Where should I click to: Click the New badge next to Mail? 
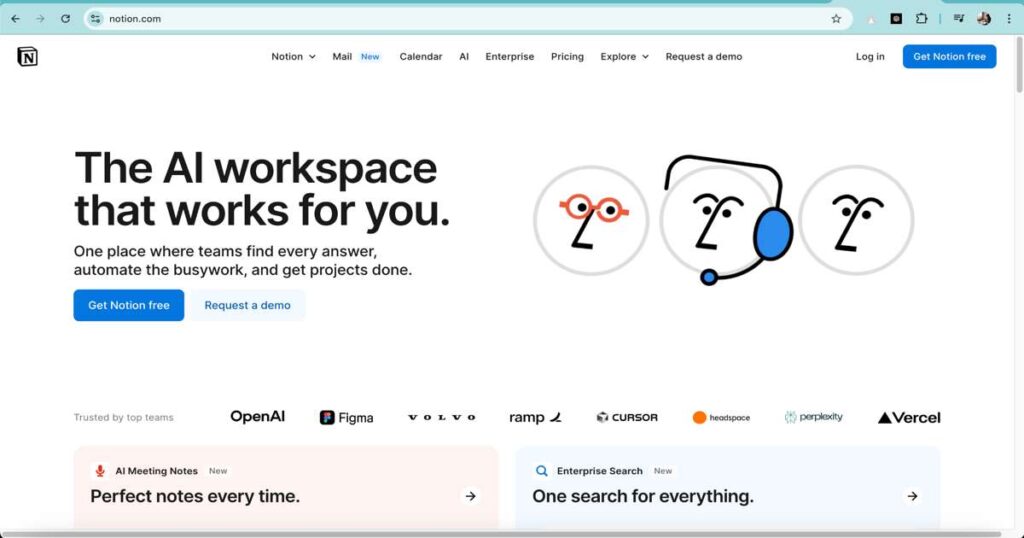tap(370, 57)
